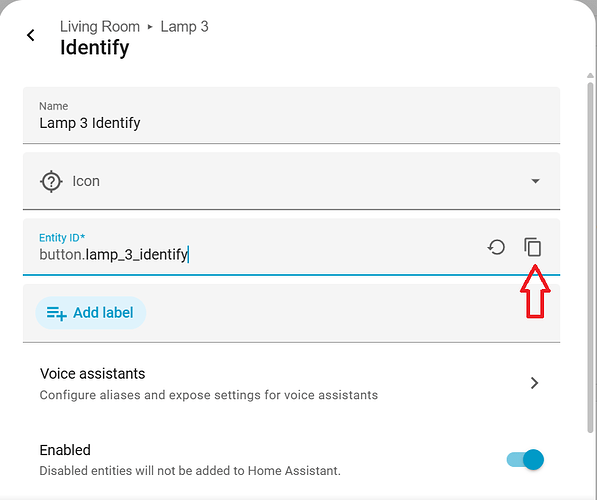Go back using the left arrow

click(x=31, y=35)
